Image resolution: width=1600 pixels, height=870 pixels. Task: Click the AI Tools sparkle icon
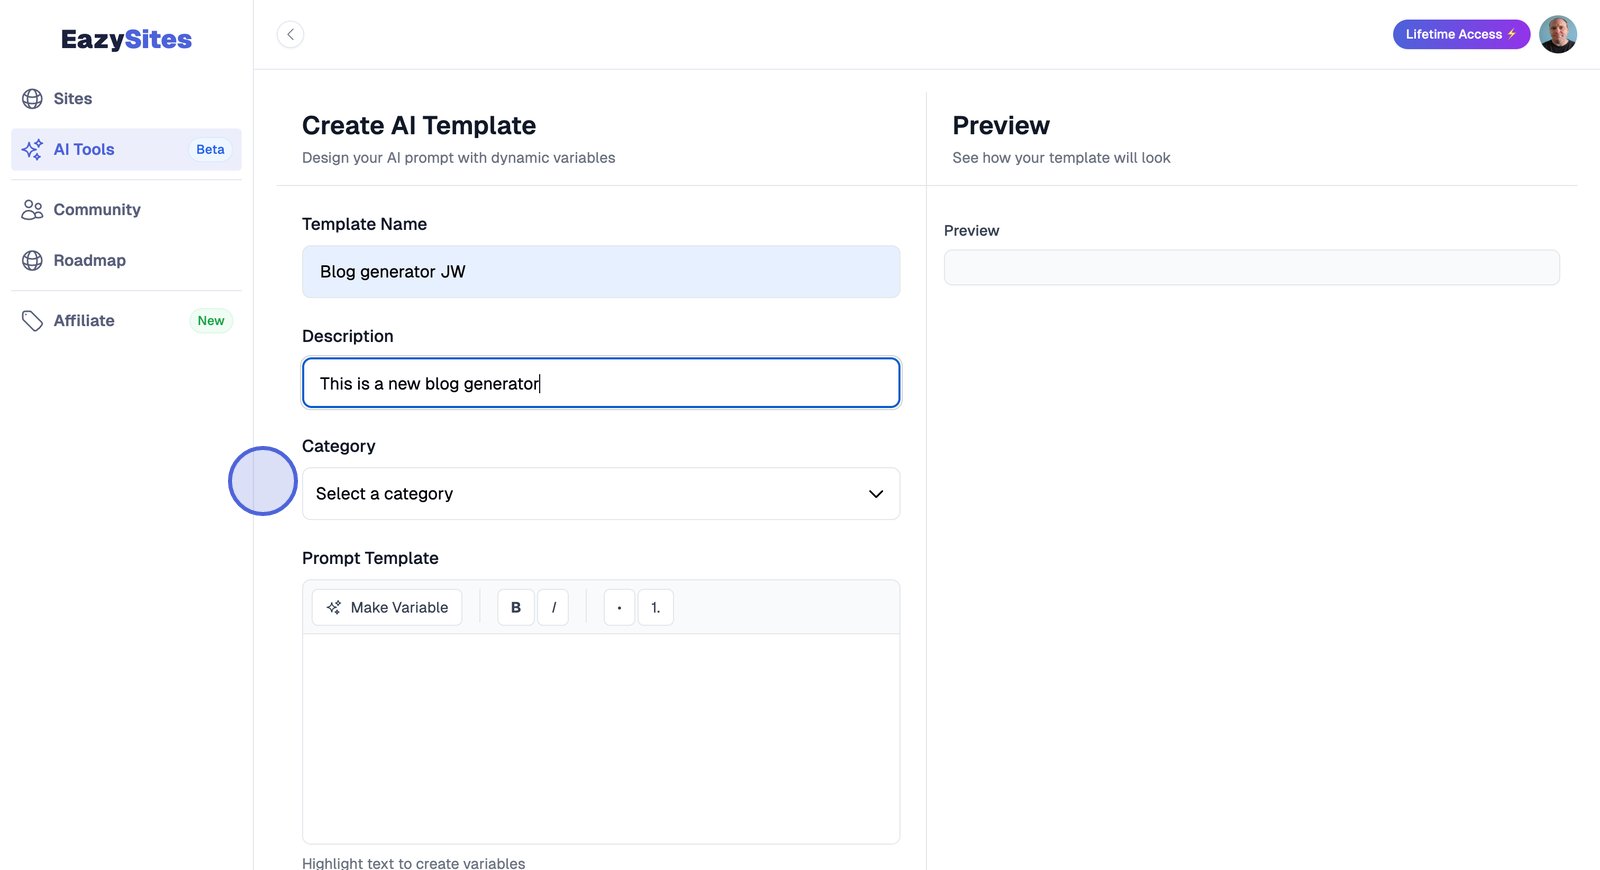coord(32,149)
